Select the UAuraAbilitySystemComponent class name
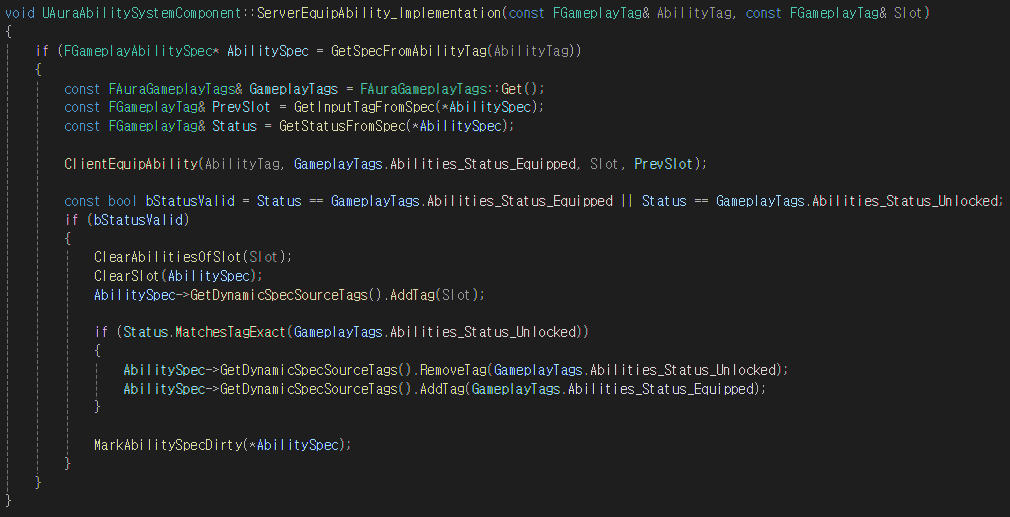Viewport: 1010px width, 517px height. (x=144, y=13)
